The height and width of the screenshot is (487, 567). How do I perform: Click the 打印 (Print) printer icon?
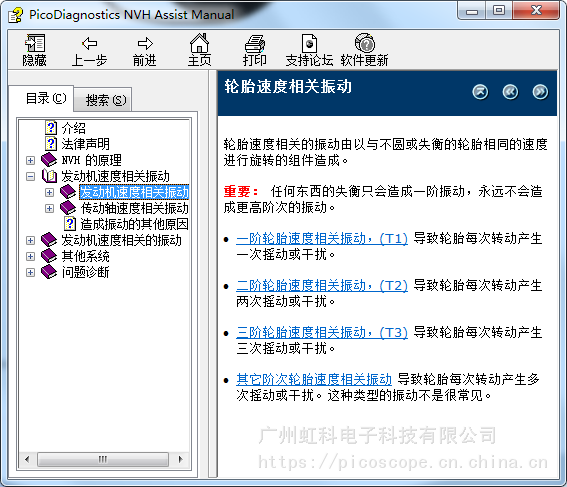(x=255, y=43)
